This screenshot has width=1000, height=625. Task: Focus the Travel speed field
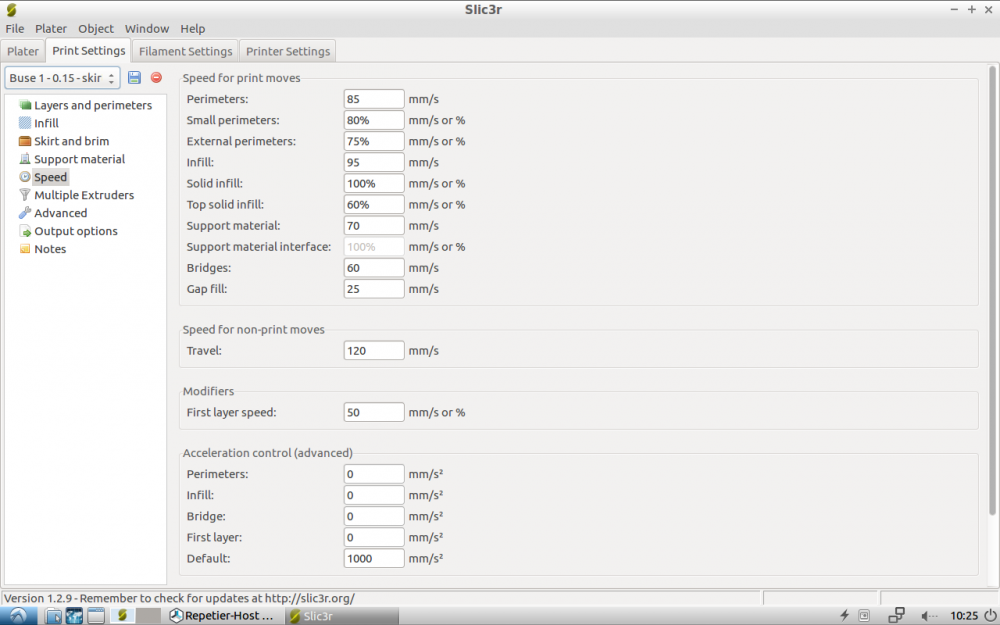point(374,350)
